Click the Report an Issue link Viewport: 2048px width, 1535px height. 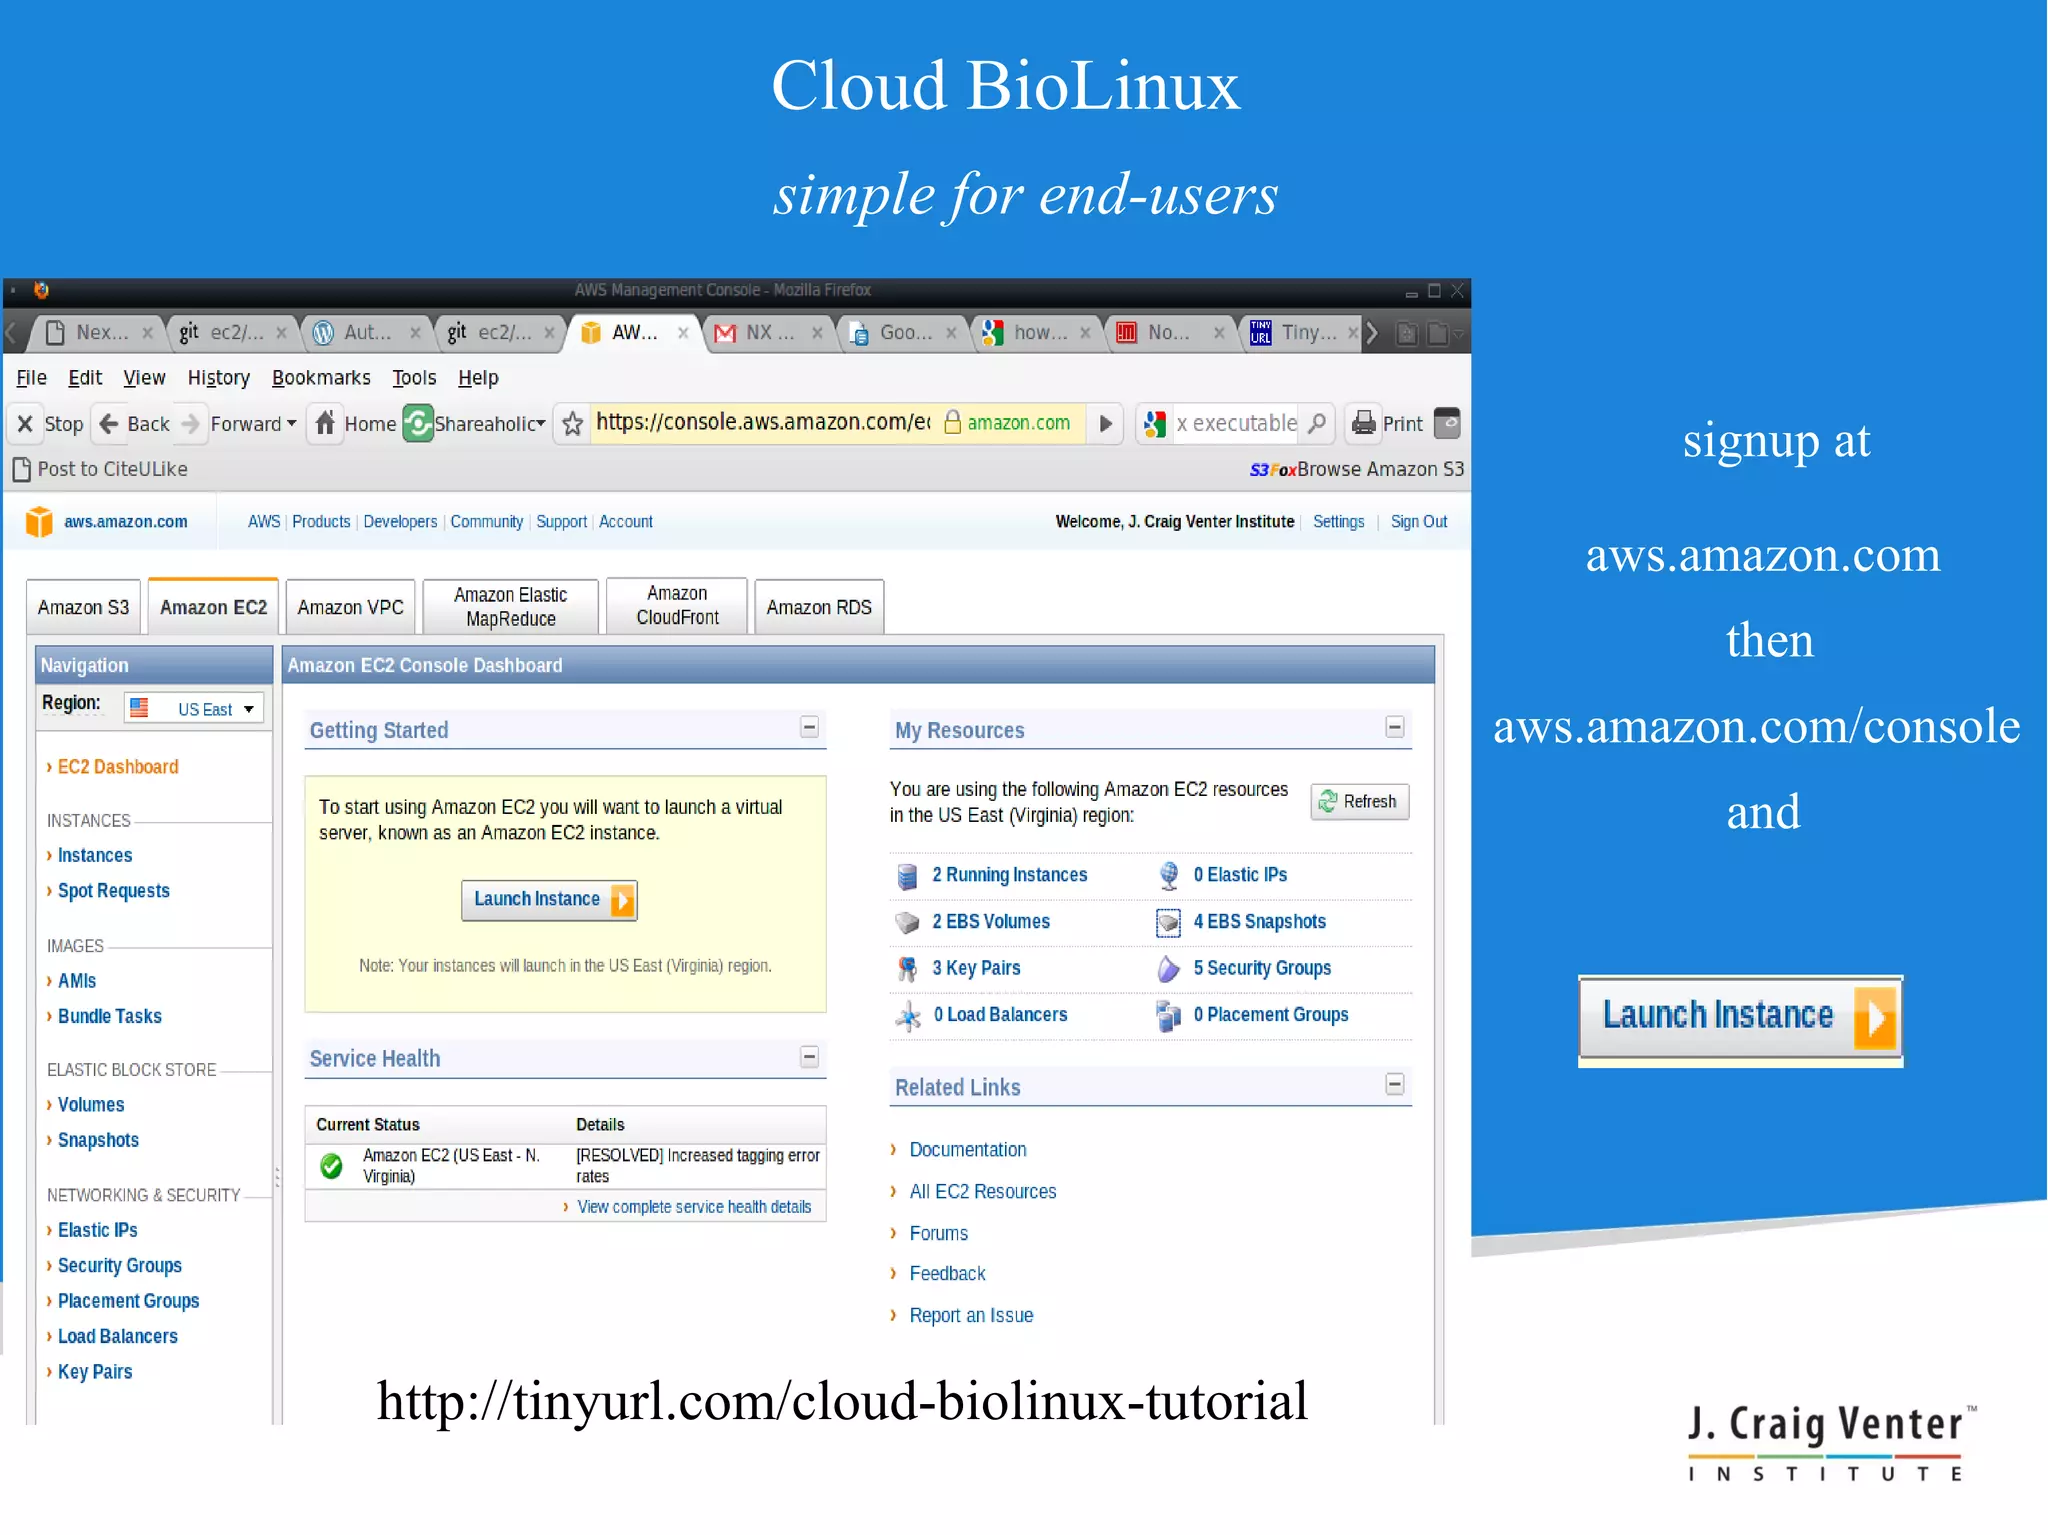971,1316
